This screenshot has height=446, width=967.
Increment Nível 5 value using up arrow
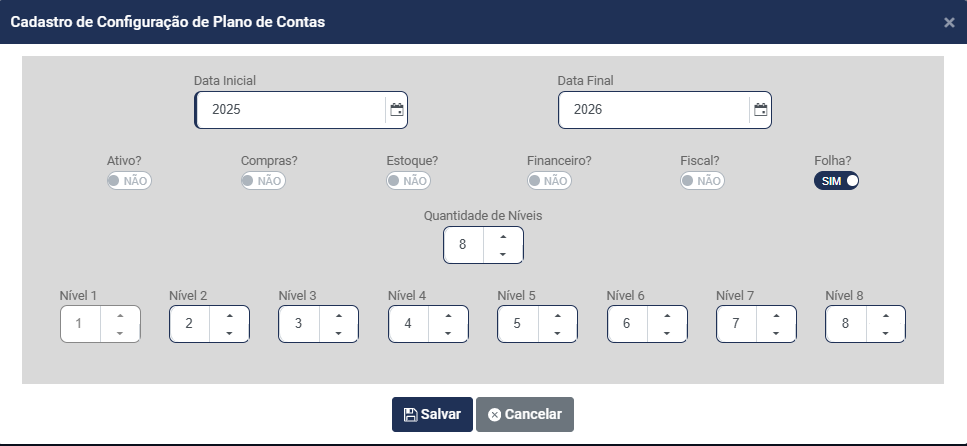click(x=558, y=315)
